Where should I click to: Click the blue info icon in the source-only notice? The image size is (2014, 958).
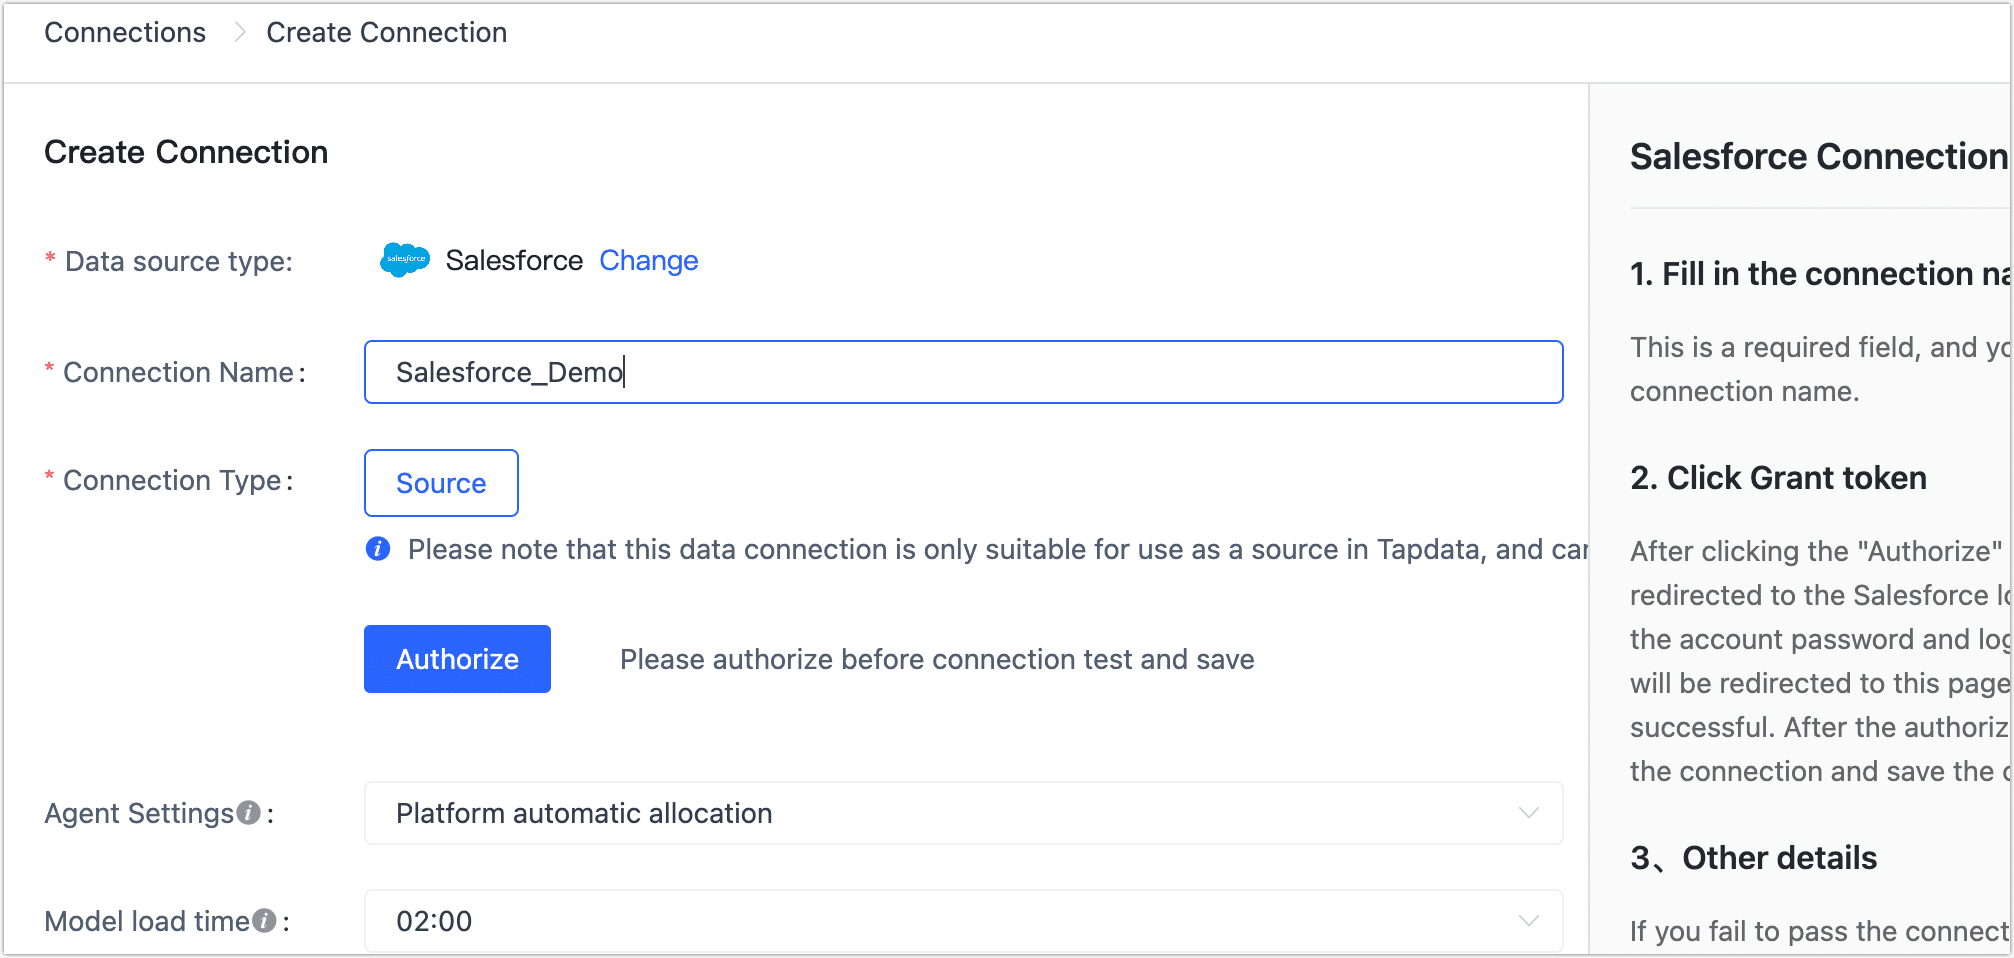pos(377,548)
